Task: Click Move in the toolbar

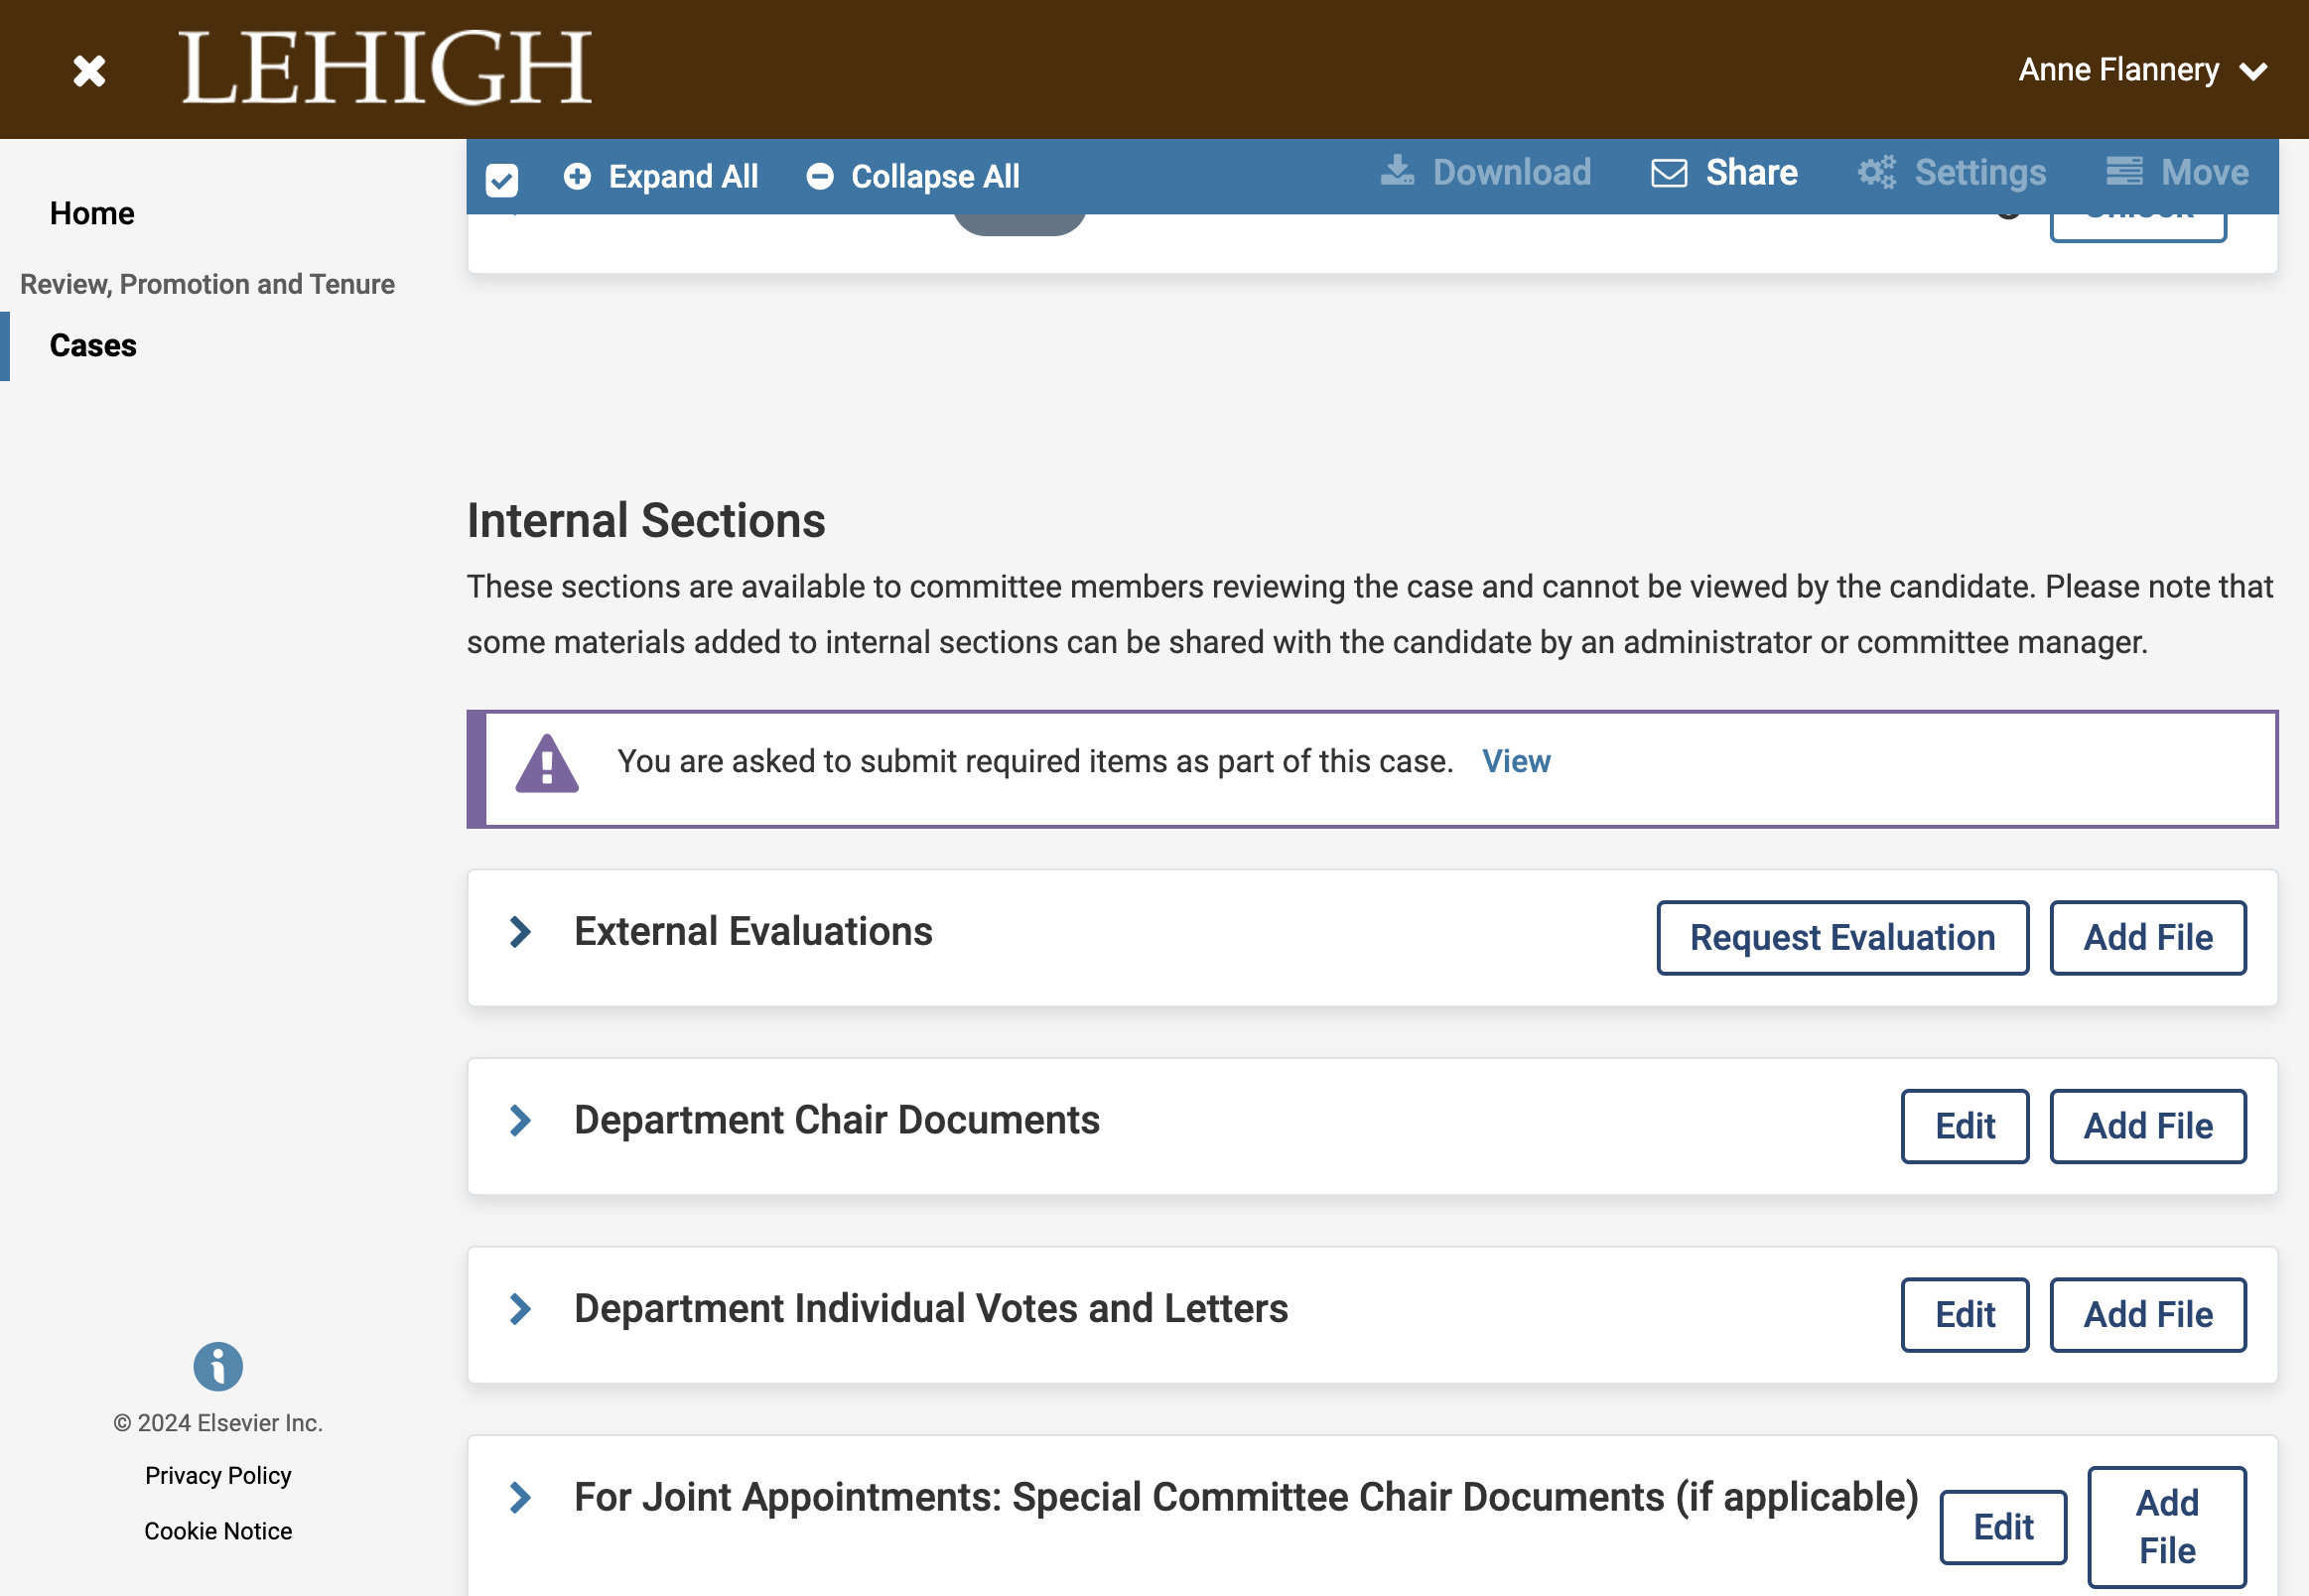Action: [2177, 173]
